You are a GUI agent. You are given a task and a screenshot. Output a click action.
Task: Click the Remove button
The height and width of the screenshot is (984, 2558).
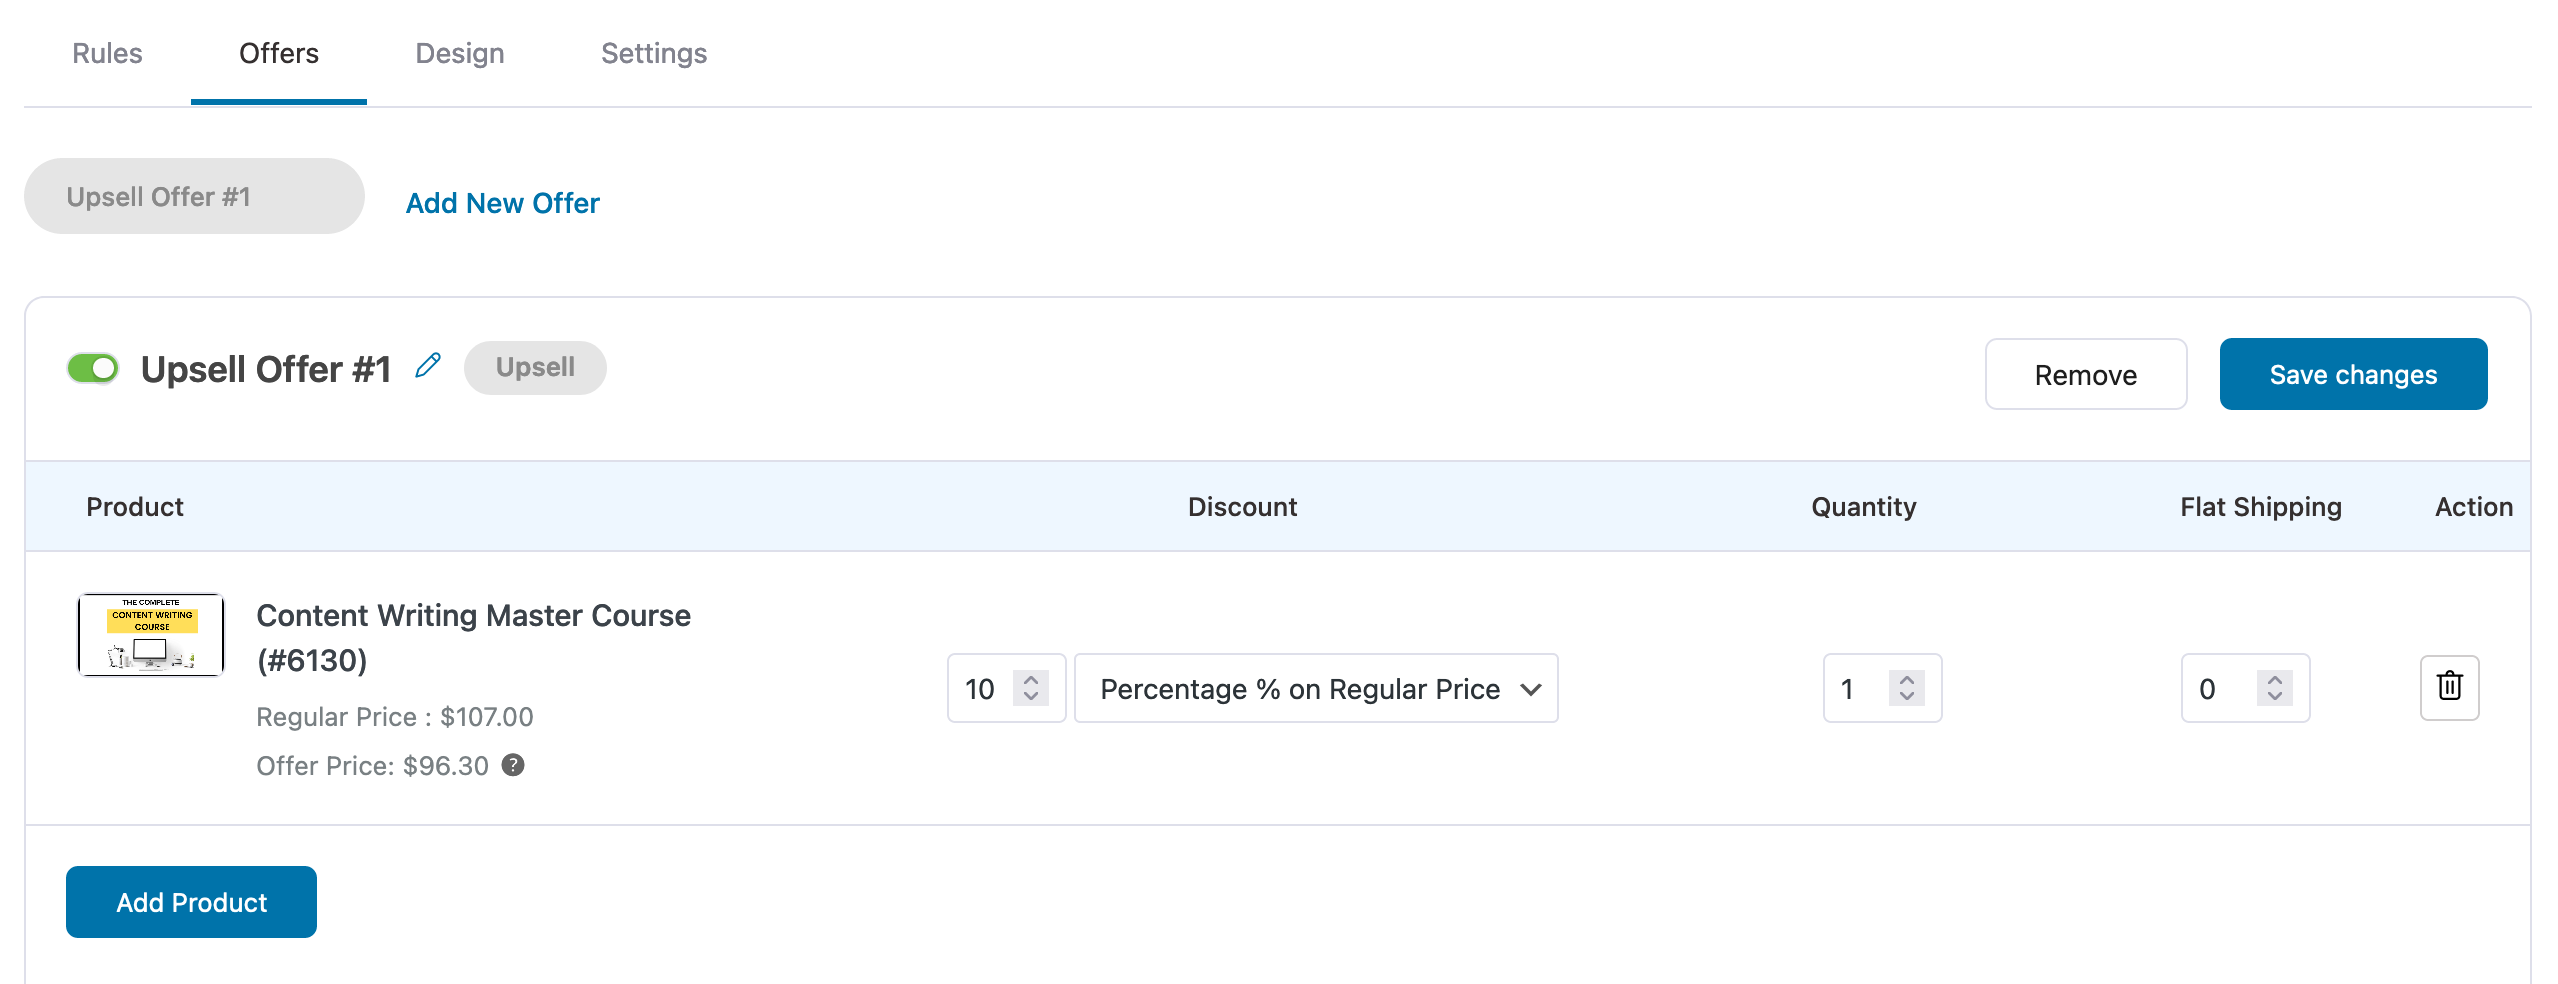click(2085, 374)
